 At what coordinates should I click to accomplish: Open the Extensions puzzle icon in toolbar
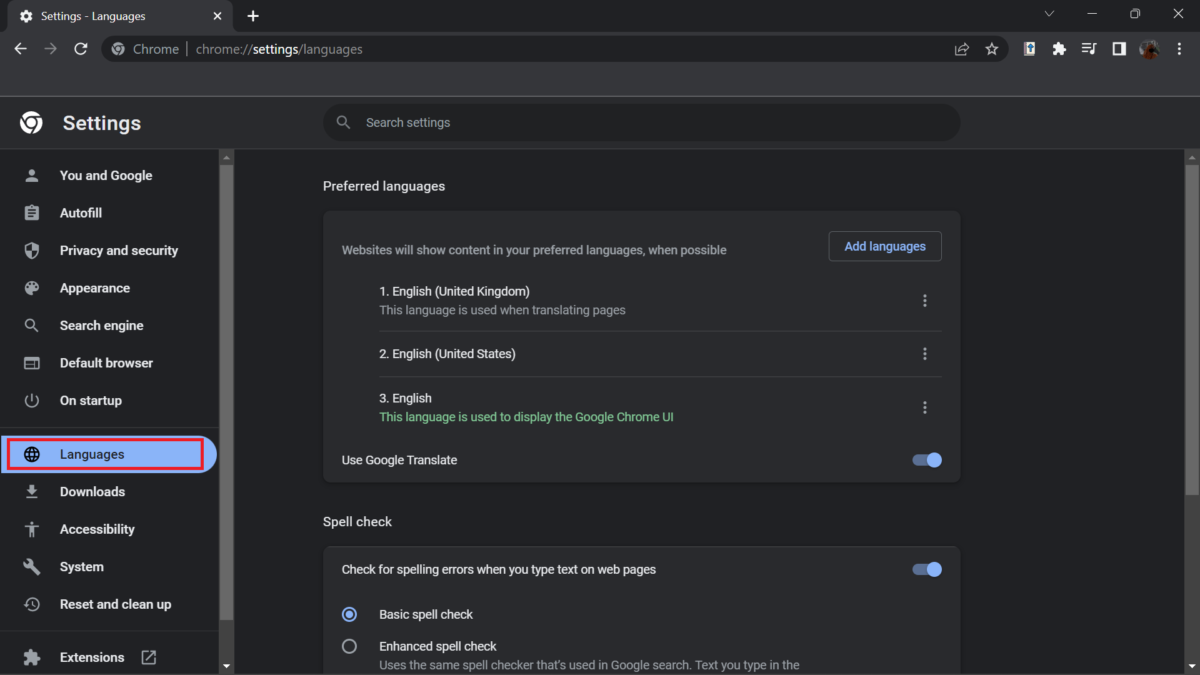(1059, 49)
